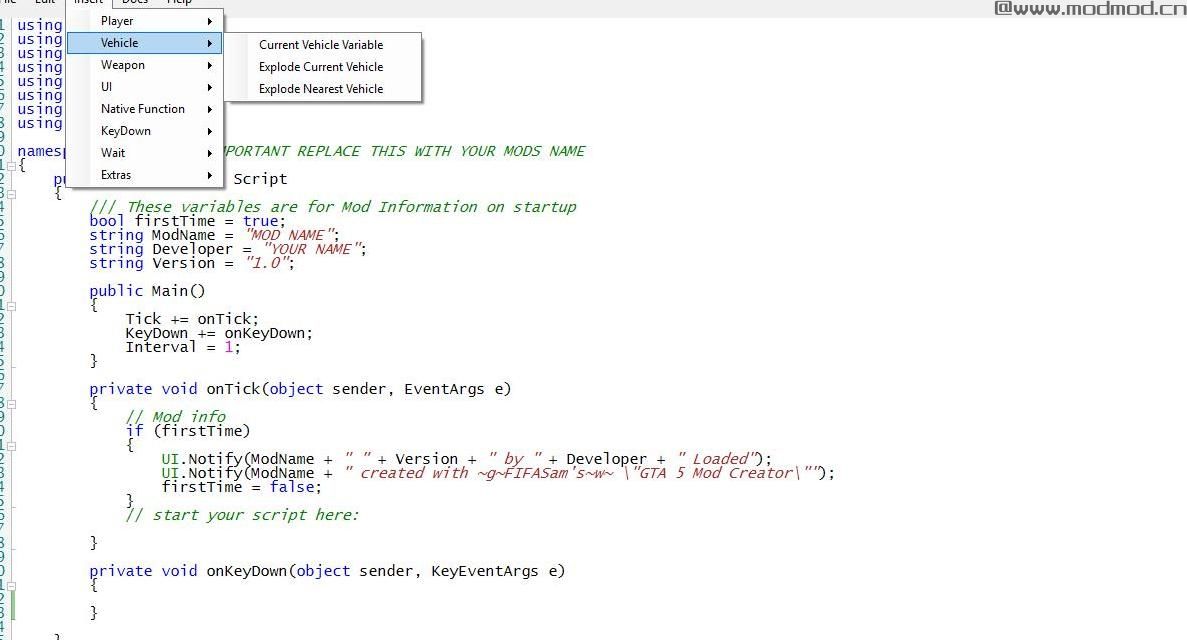Open the Player submenu
Viewport: 1187px width, 640px height.
point(117,21)
